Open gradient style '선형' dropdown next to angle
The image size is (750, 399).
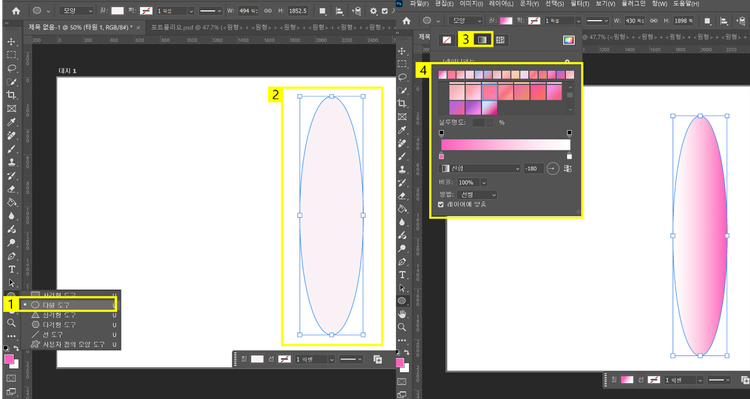click(480, 168)
